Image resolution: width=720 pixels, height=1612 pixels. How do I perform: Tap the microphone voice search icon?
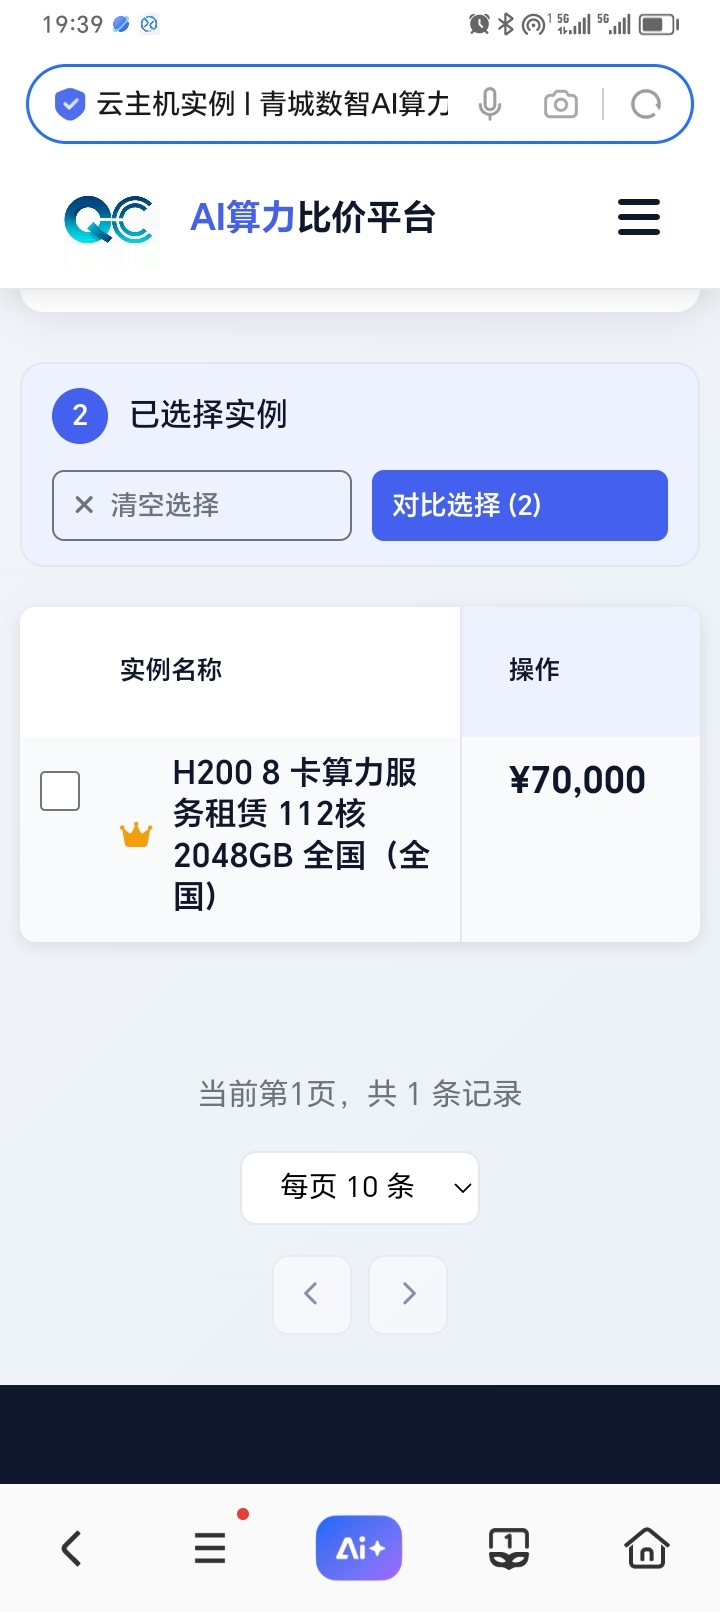[x=489, y=104]
